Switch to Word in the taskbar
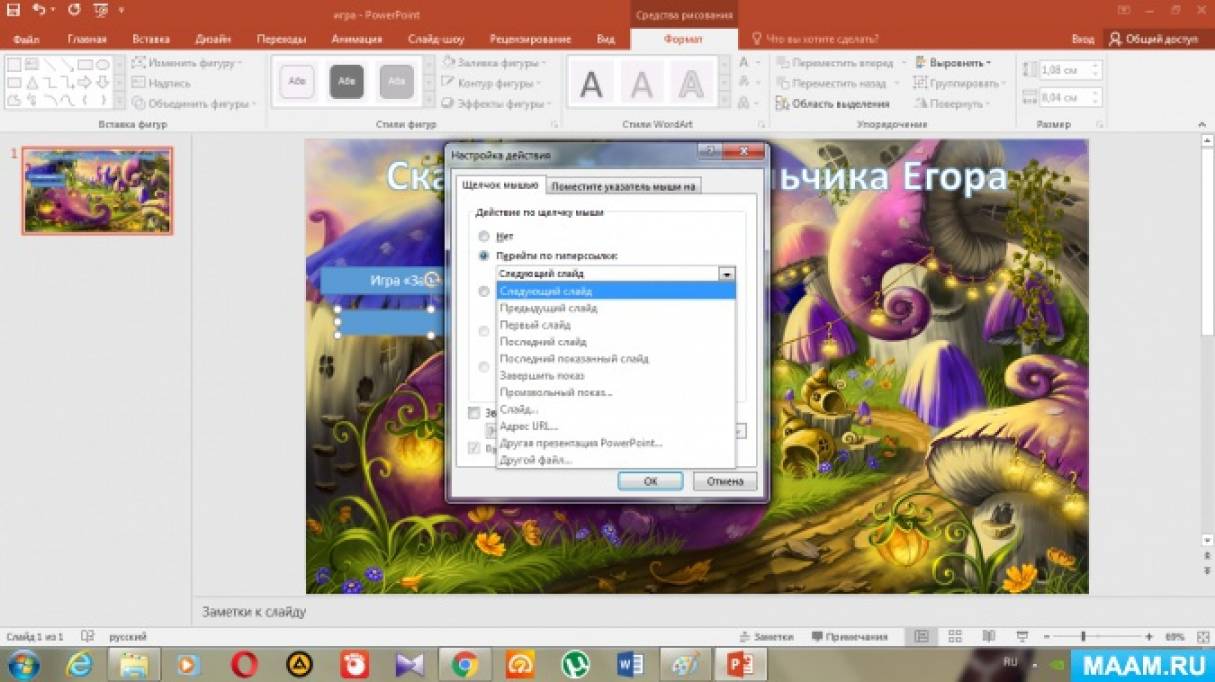Viewport: 1215px width, 682px height. pos(630,664)
